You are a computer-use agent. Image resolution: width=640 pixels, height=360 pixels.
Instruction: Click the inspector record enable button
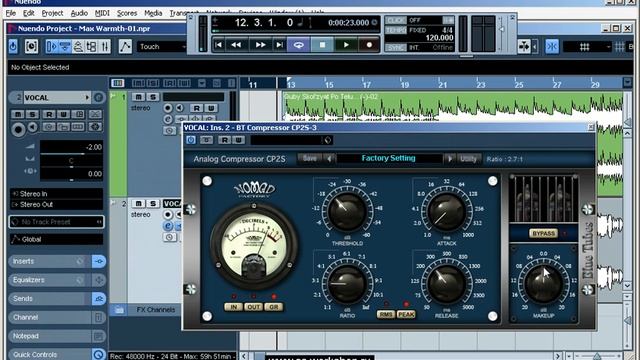(18, 129)
